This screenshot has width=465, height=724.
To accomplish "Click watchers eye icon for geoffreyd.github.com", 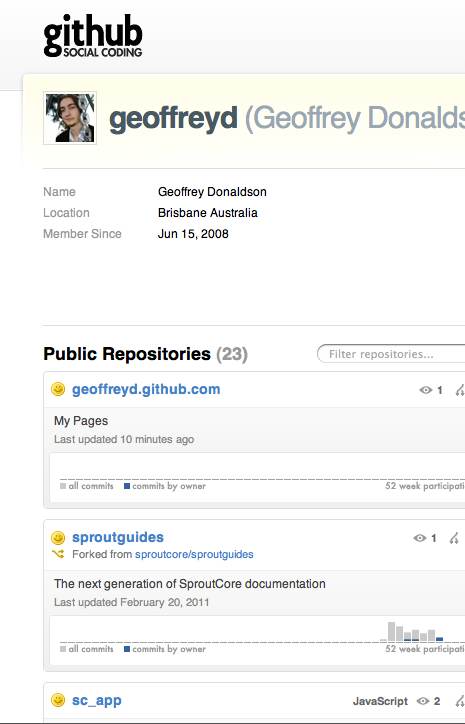I will tap(425, 390).
